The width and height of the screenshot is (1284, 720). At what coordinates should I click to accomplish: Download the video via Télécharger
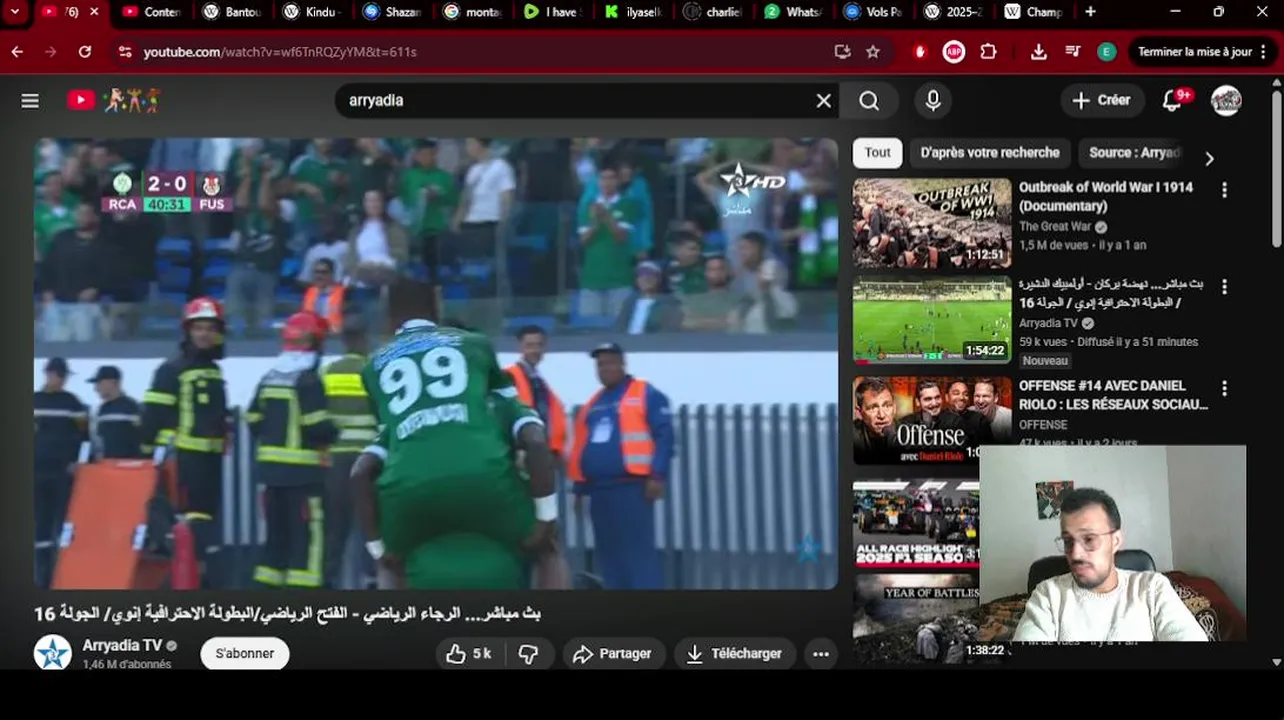[734, 654]
